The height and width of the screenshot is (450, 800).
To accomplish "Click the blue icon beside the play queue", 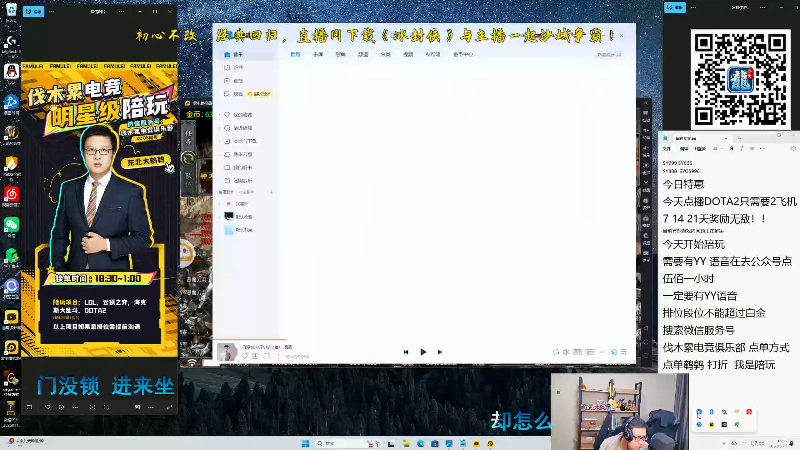I will [x=614, y=352].
